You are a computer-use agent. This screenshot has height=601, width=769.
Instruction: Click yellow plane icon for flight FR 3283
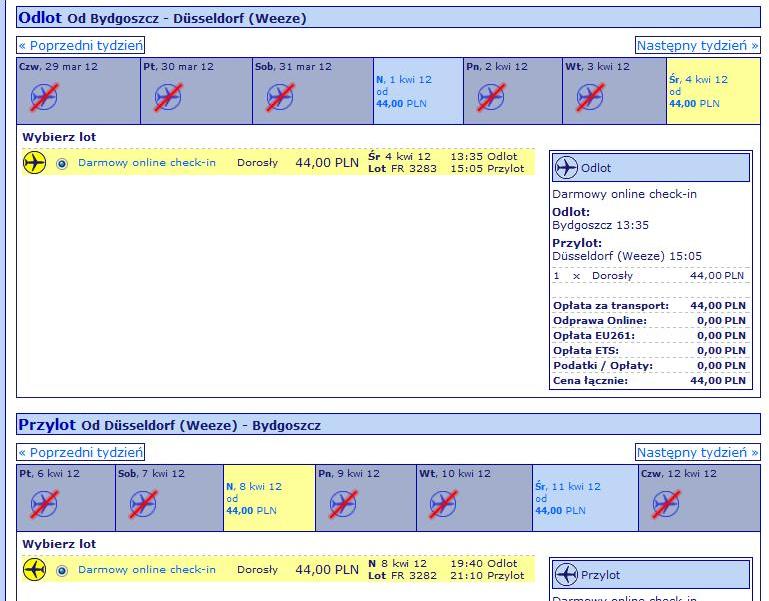point(34,162)
